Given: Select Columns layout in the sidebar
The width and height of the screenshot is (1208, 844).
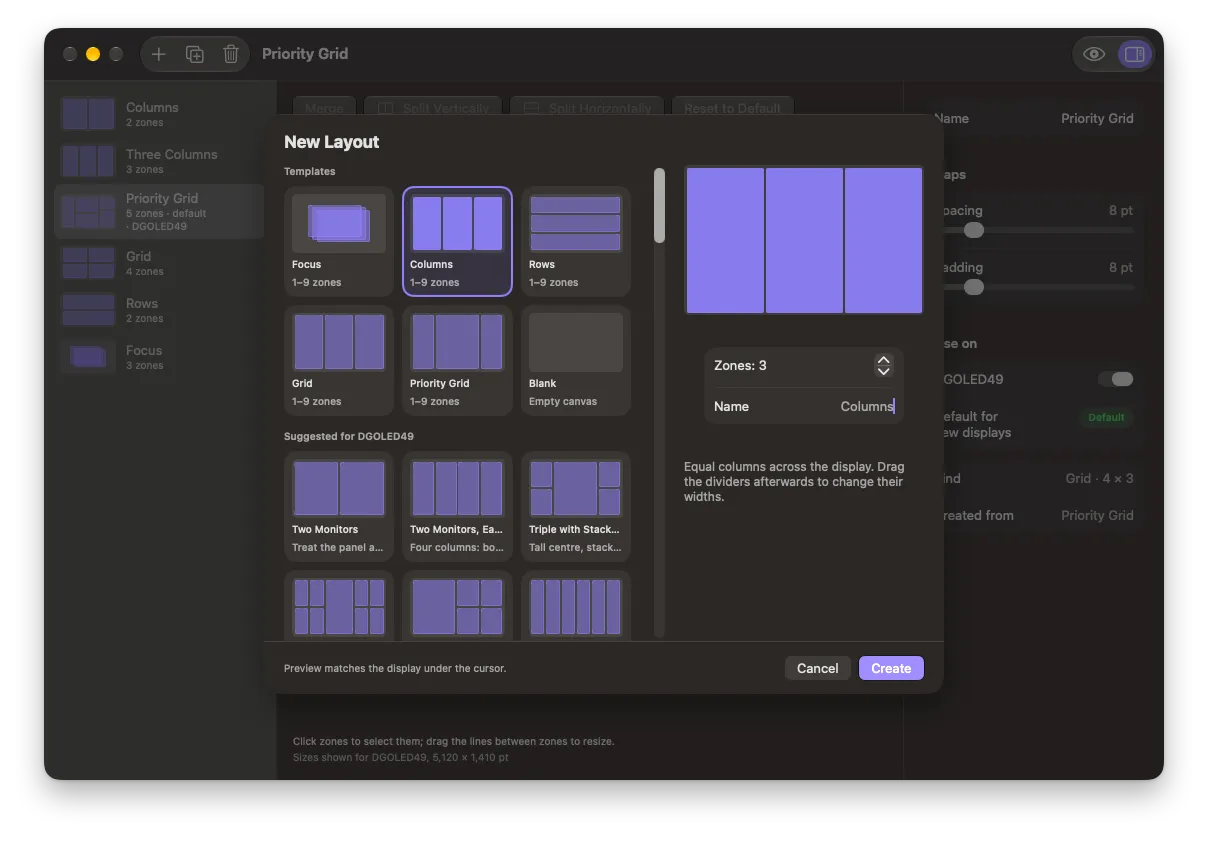Looking at the screenshot, I should coord(159,114).
